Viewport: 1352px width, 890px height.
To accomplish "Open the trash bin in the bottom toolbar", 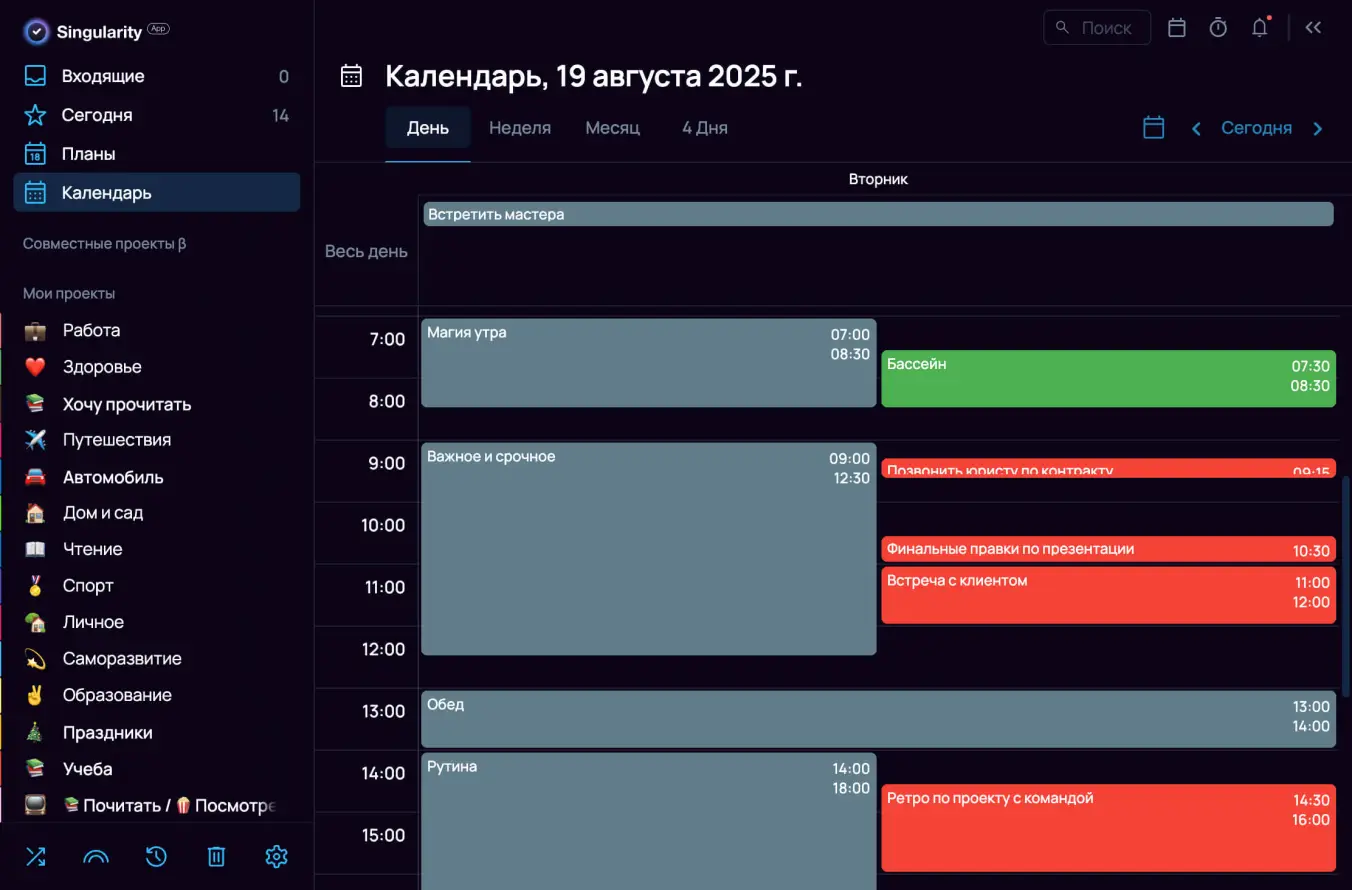I will [x=216, y=857].
